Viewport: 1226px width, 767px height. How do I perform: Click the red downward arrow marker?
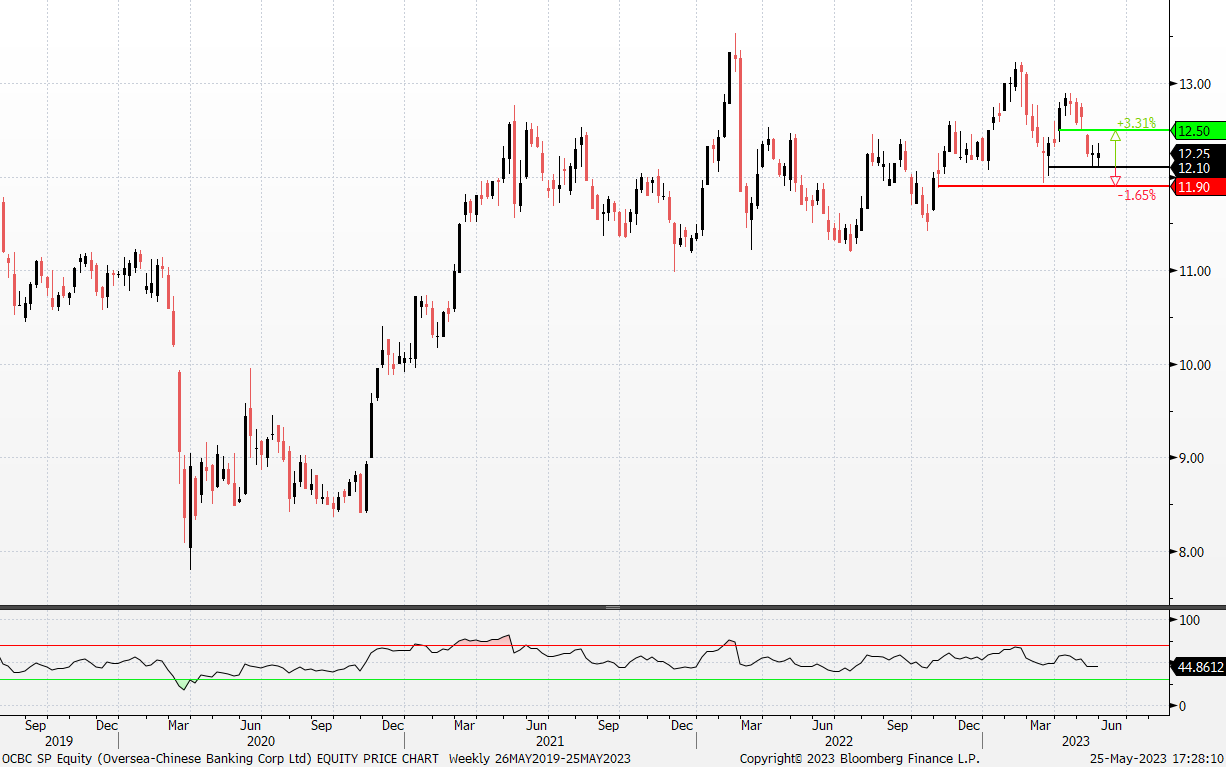click(1115, 181)
